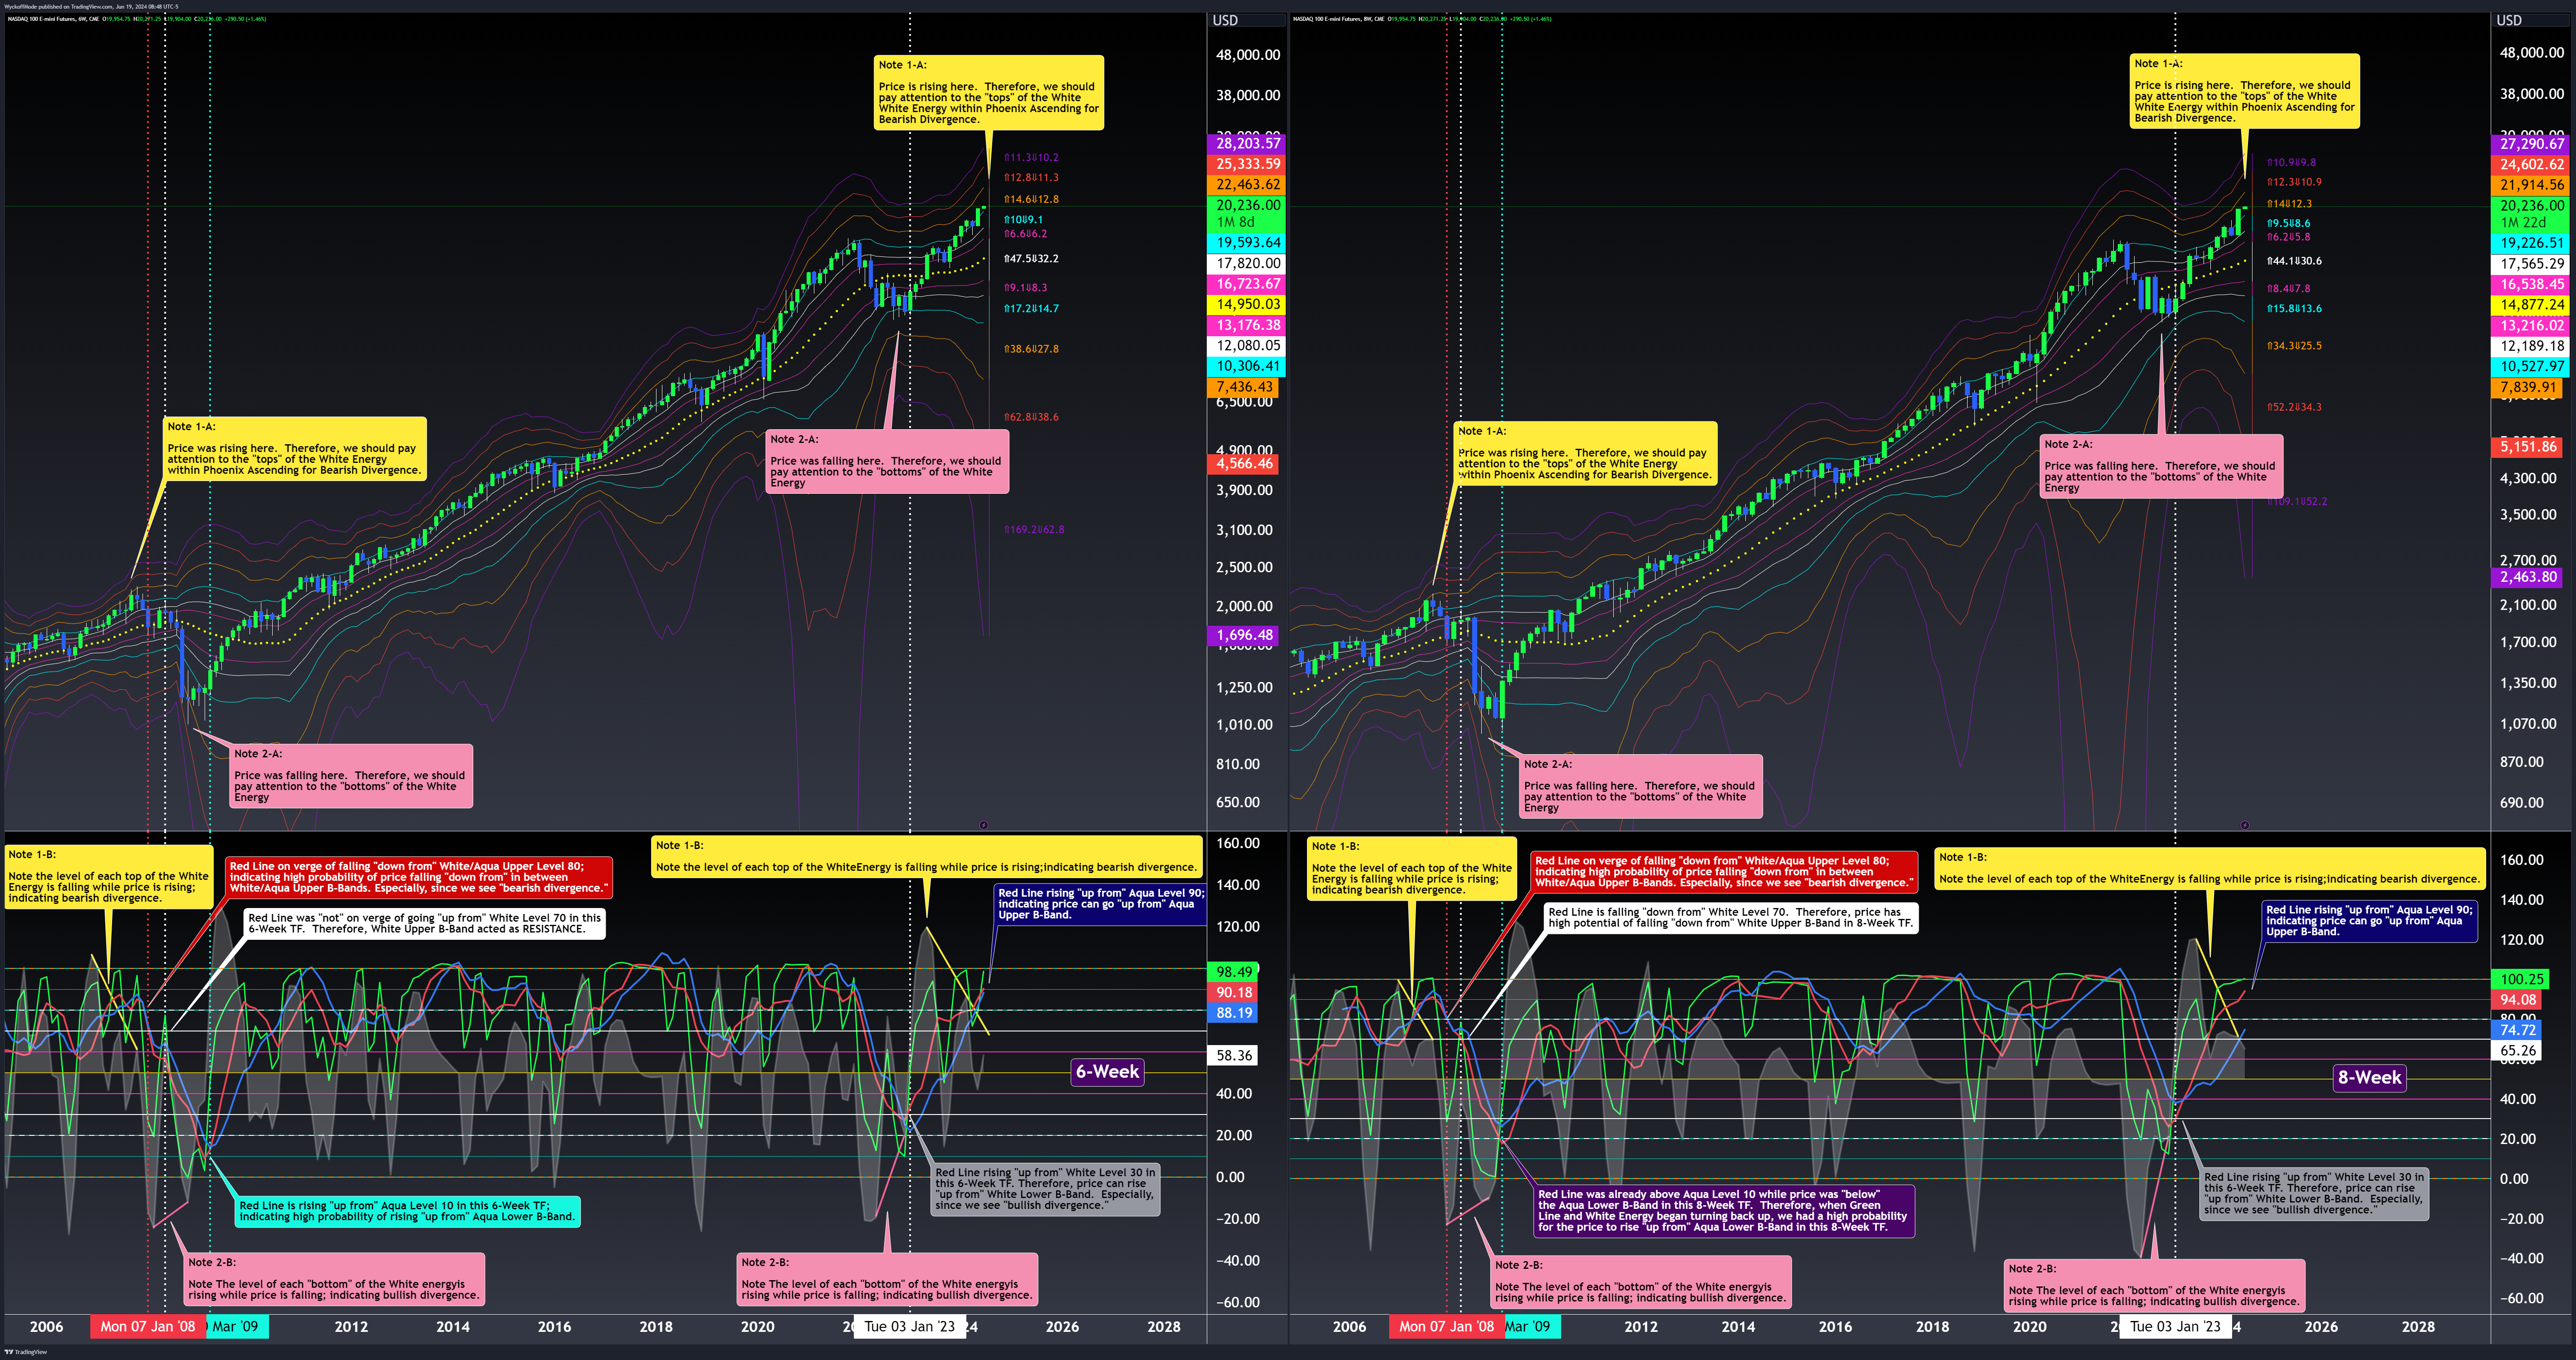Click the small purple circle marker under the 6-Week price chart

[984, 825]
